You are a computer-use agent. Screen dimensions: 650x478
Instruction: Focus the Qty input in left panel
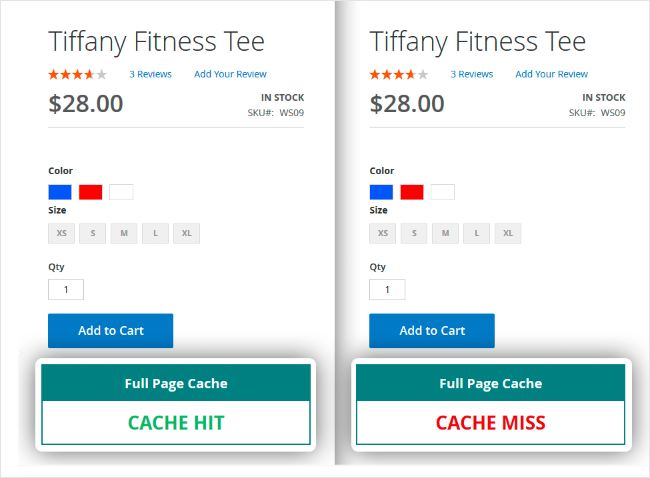66,290
